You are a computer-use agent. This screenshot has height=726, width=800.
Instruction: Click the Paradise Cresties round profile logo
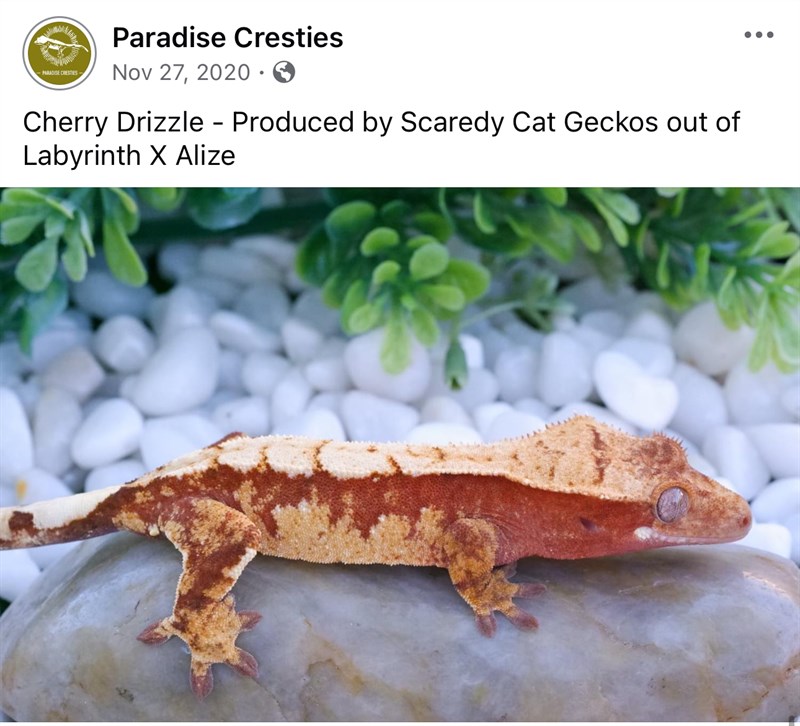click(x=60, y=53)
